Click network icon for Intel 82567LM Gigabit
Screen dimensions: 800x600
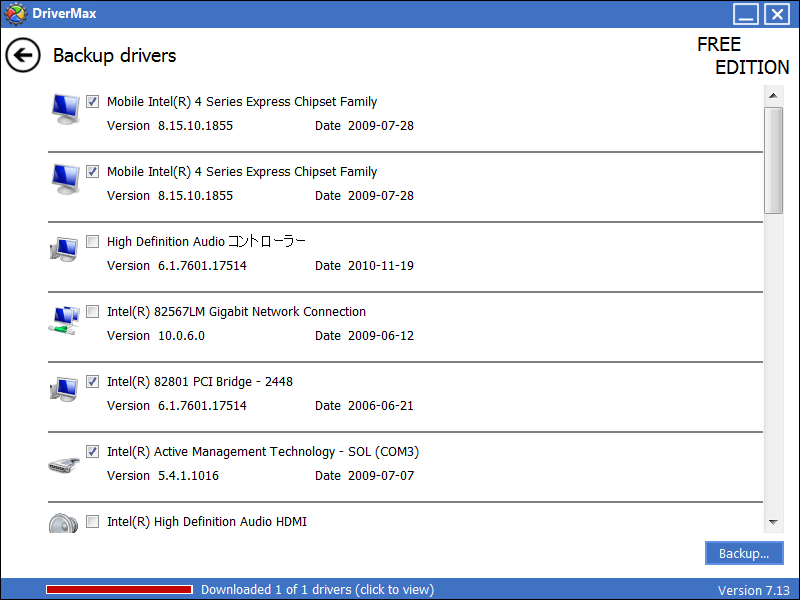tap(64, 320)
